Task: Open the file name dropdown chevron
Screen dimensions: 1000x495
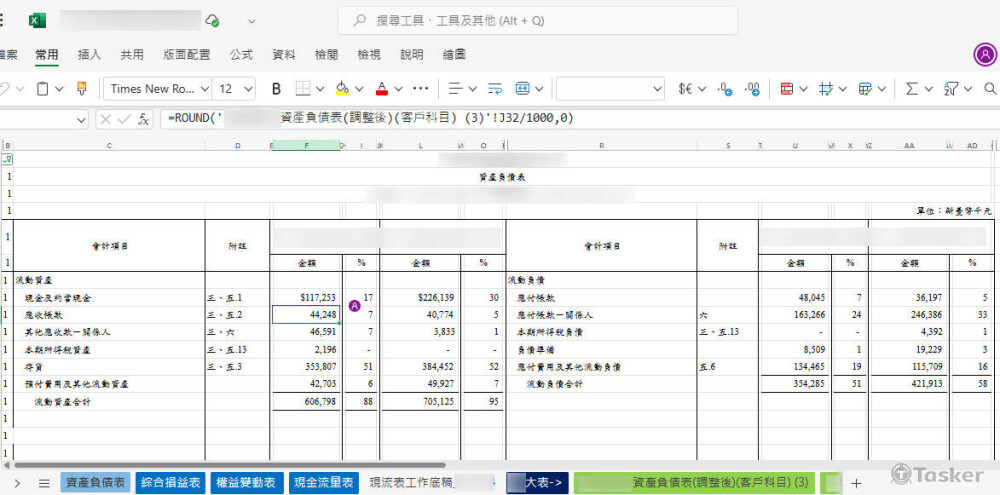Action: click(252, 21)
